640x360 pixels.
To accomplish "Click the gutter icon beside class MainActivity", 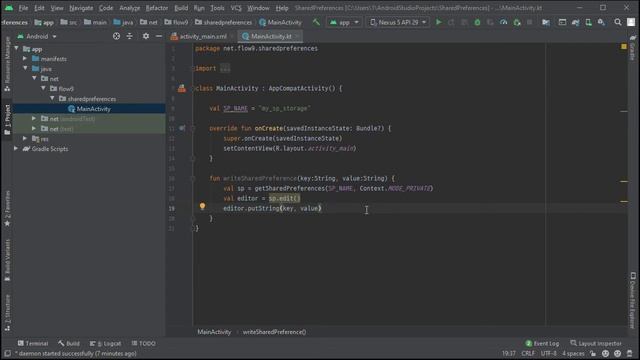I will point(182,89).
